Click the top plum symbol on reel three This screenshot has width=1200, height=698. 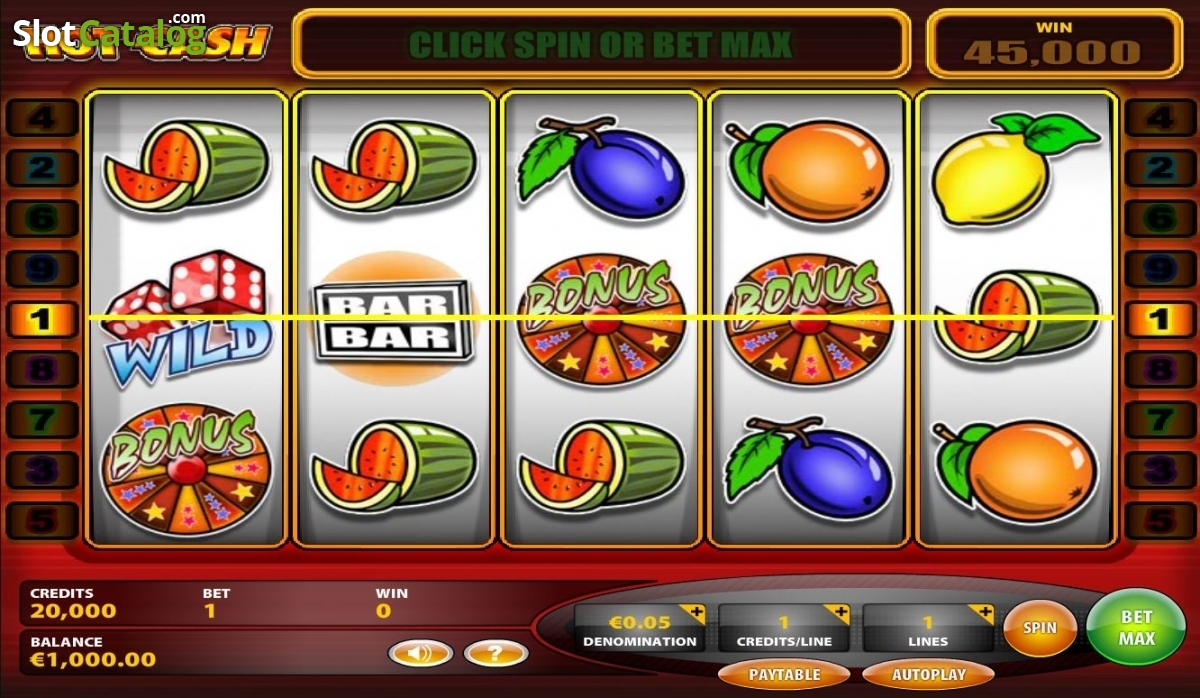601,167
